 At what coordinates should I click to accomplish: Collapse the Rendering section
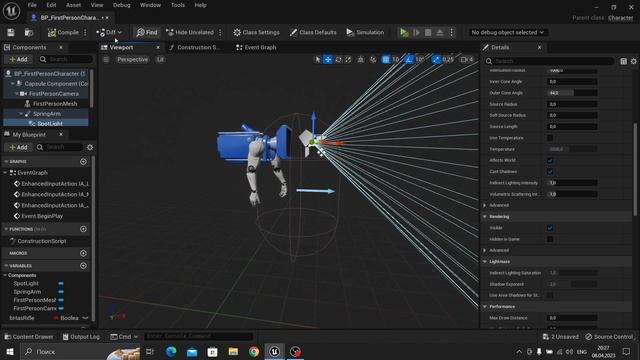[485, 217]
